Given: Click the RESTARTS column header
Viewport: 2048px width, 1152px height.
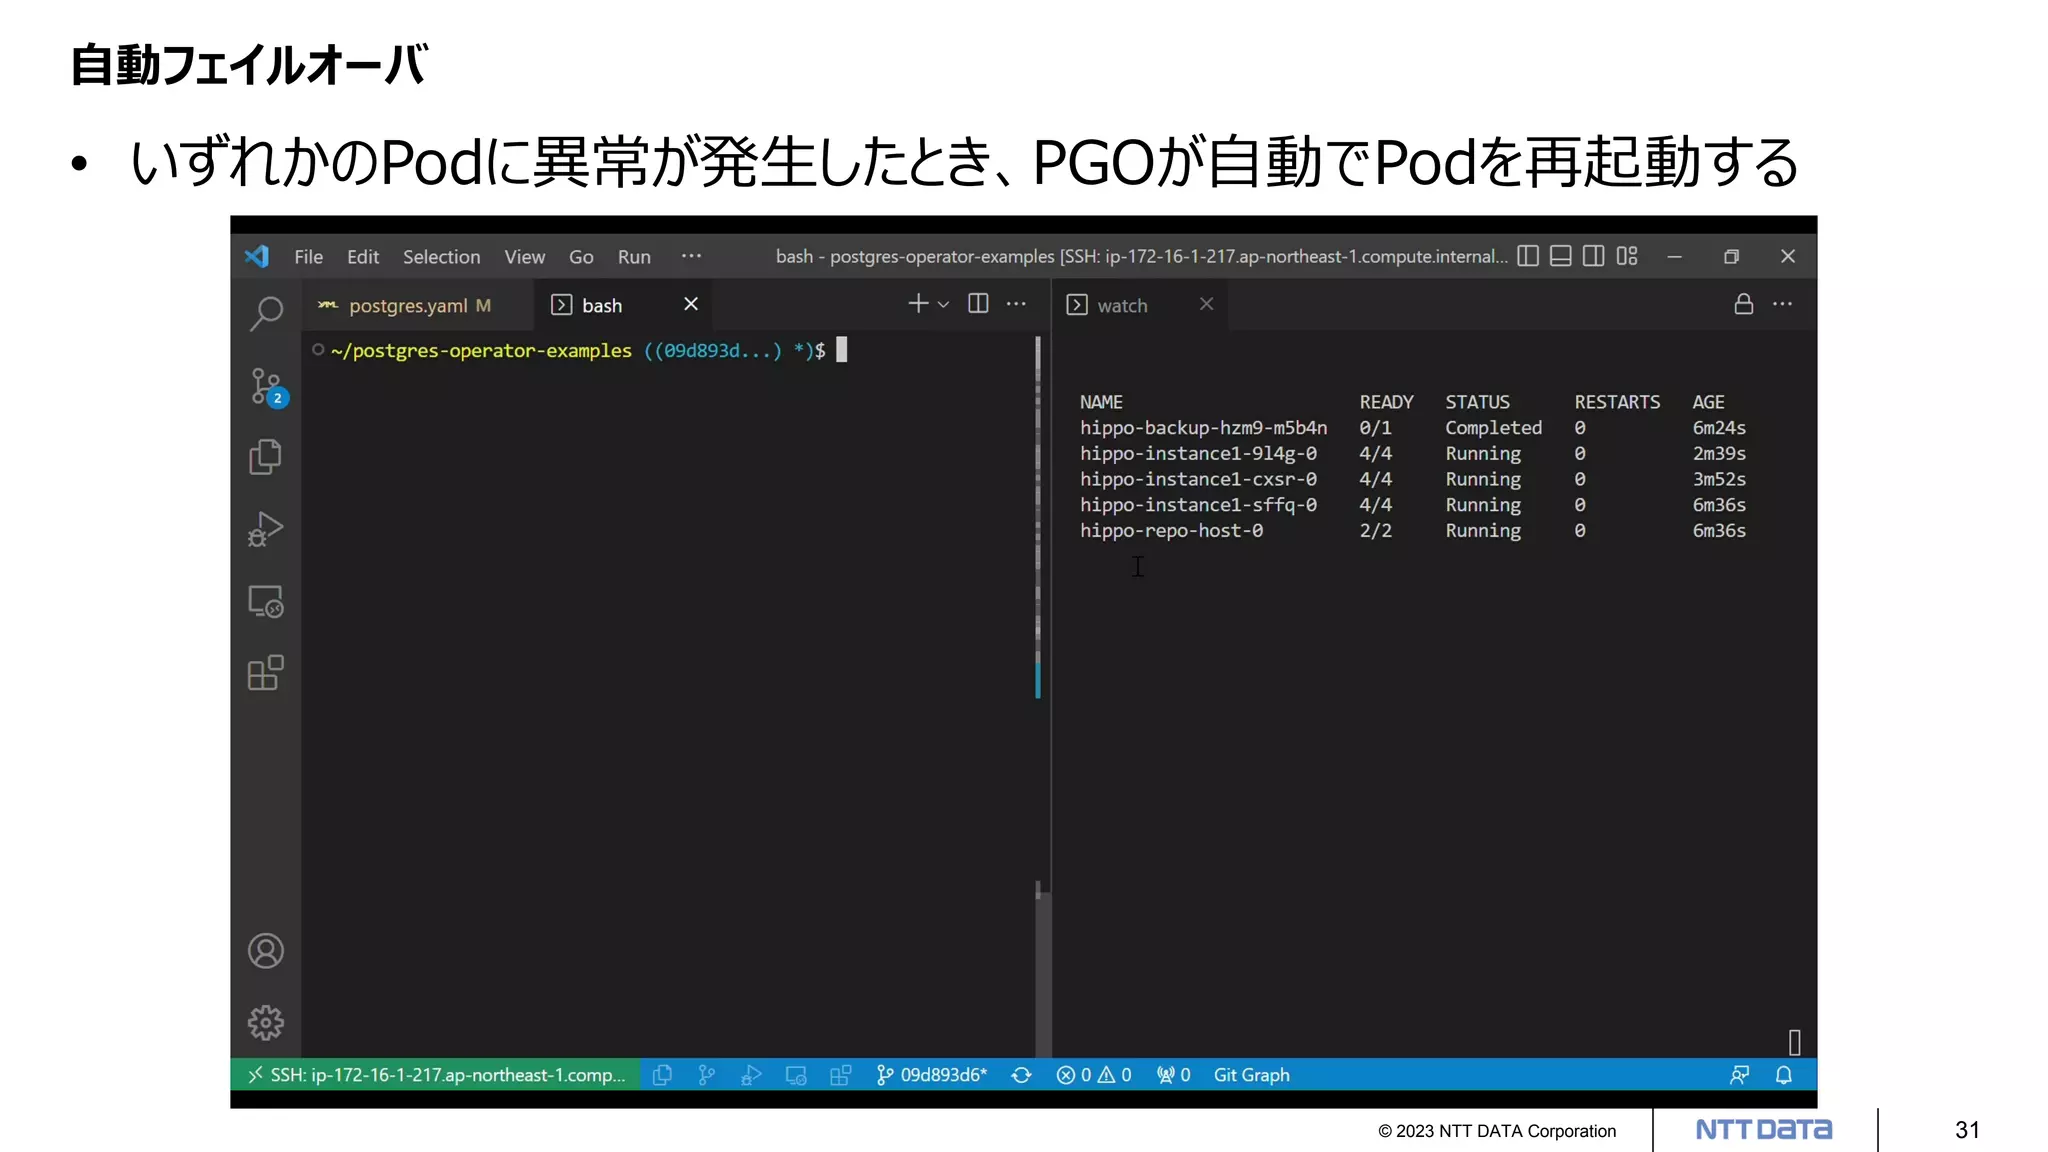Looking at the screenshot, I should click(x=1617, y=402).
